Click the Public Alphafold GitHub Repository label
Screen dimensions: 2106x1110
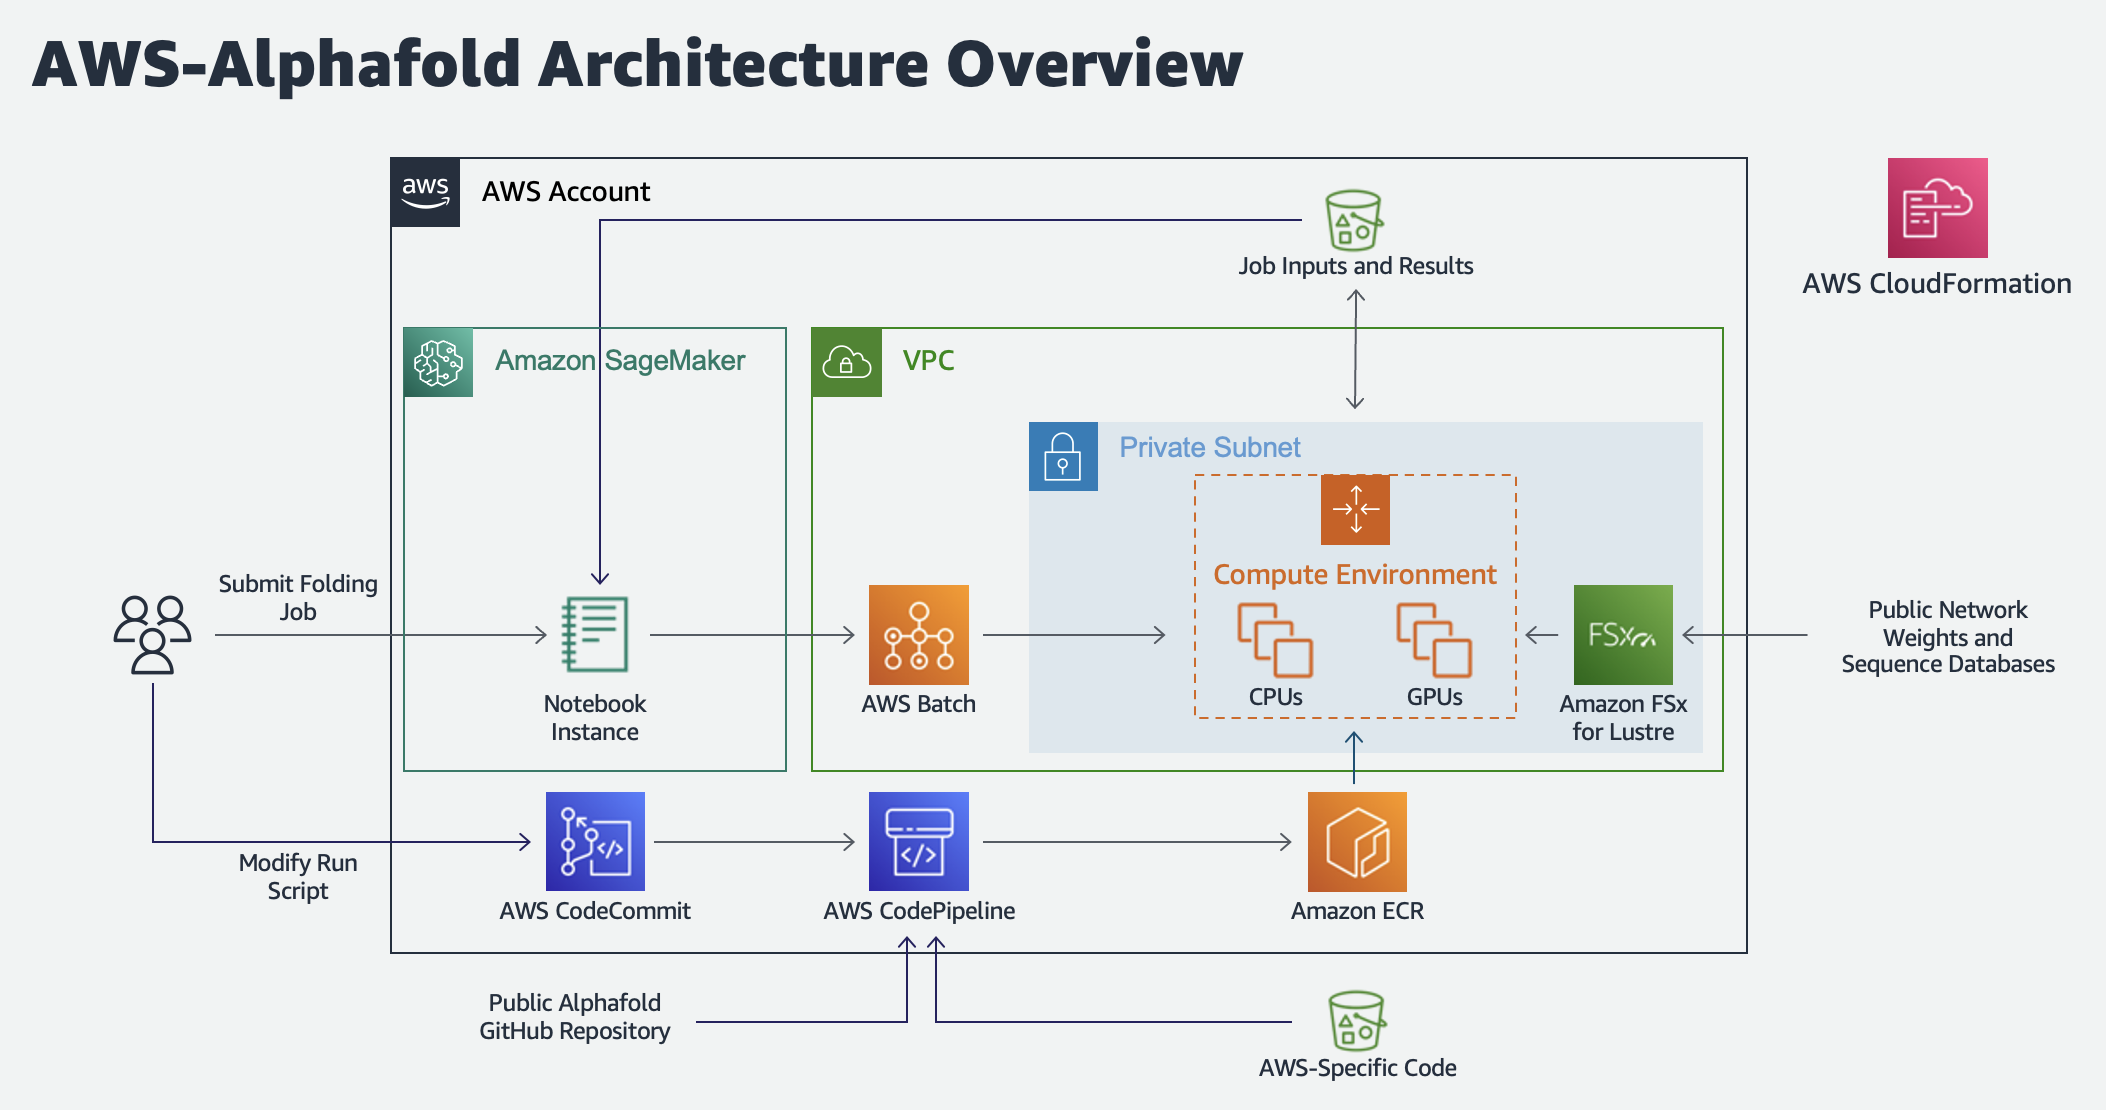(575, 1016)
